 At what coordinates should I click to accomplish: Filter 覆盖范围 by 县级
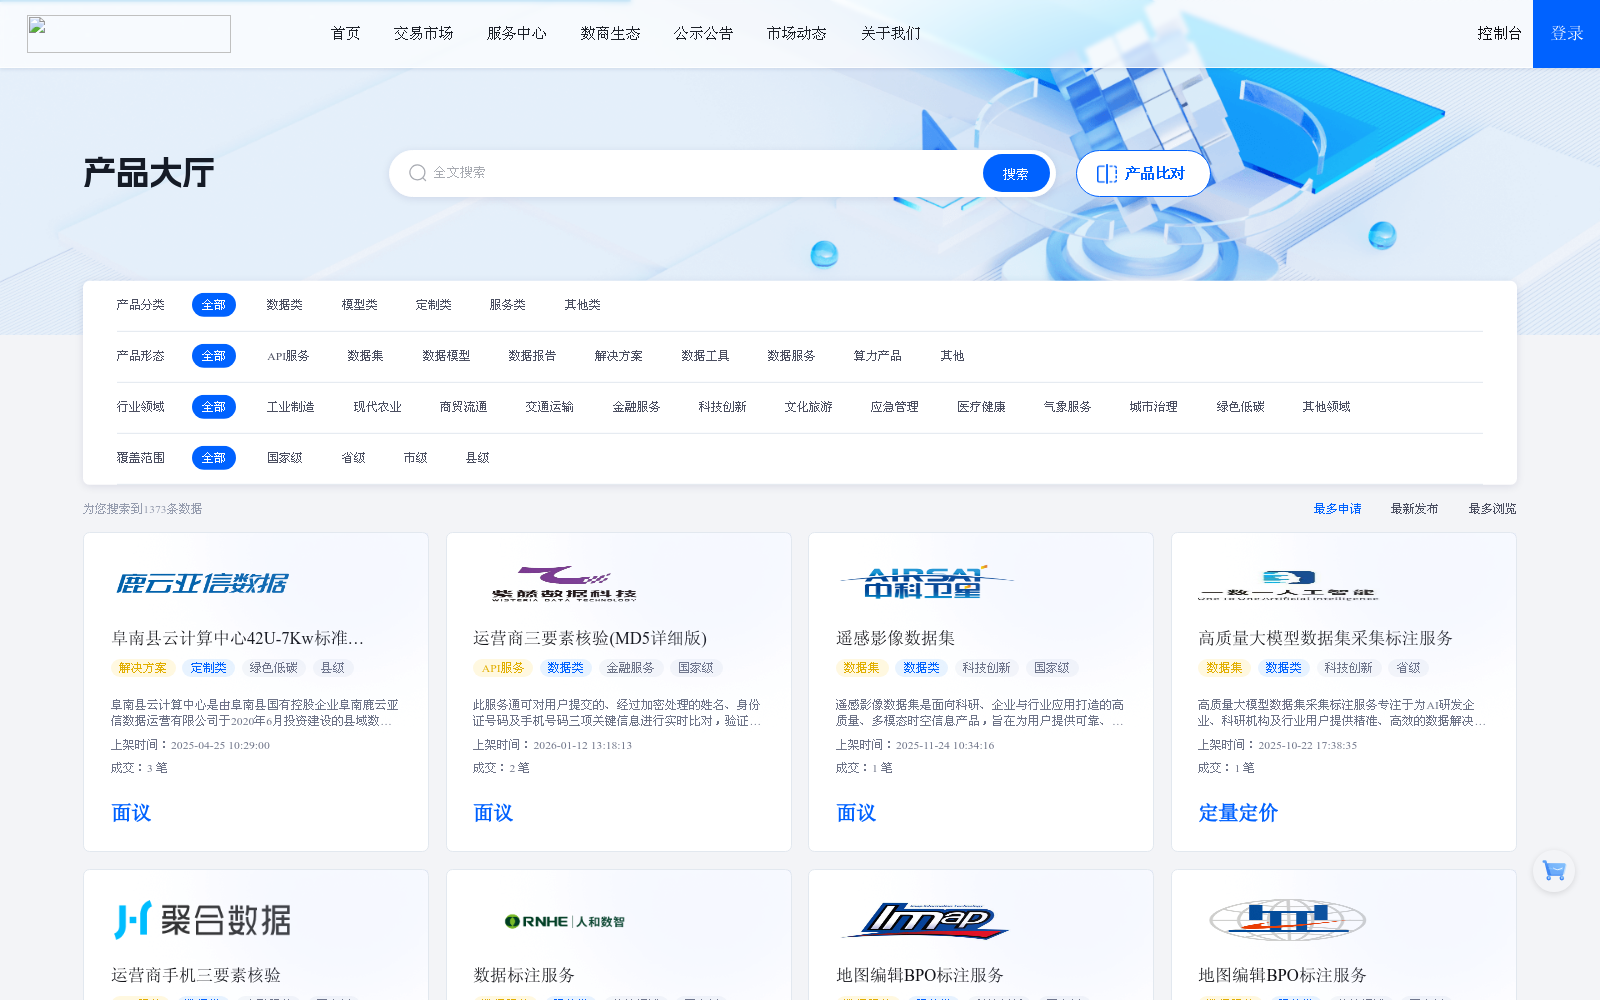pos(478,458)
